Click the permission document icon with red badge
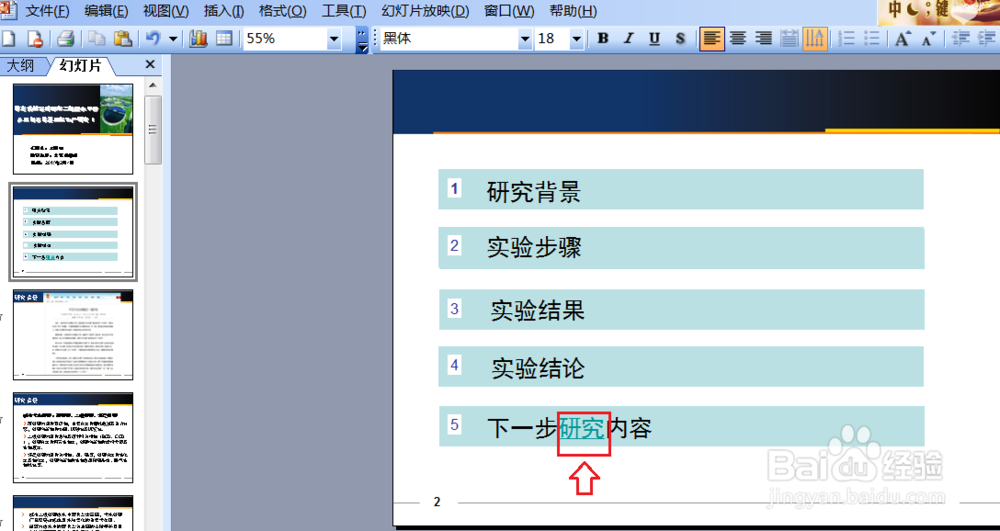This screenshot has width=1000, height=531. 35,39
